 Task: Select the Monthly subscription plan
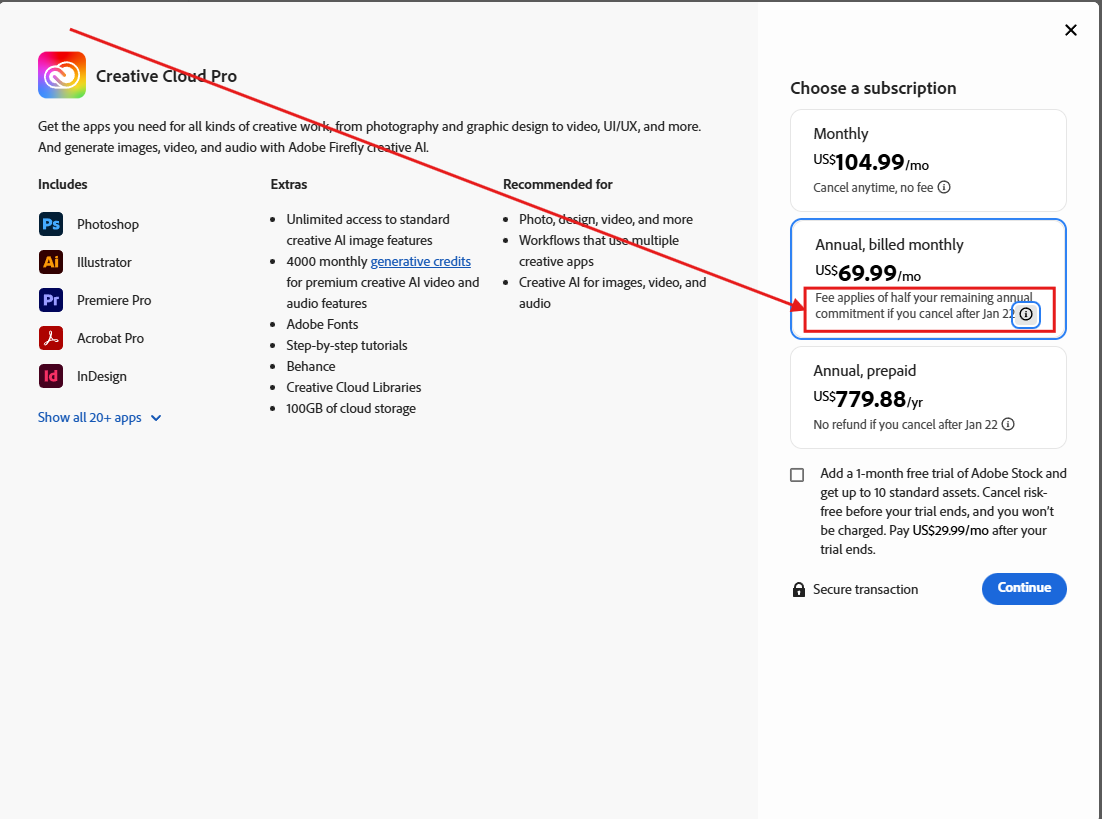927,159
